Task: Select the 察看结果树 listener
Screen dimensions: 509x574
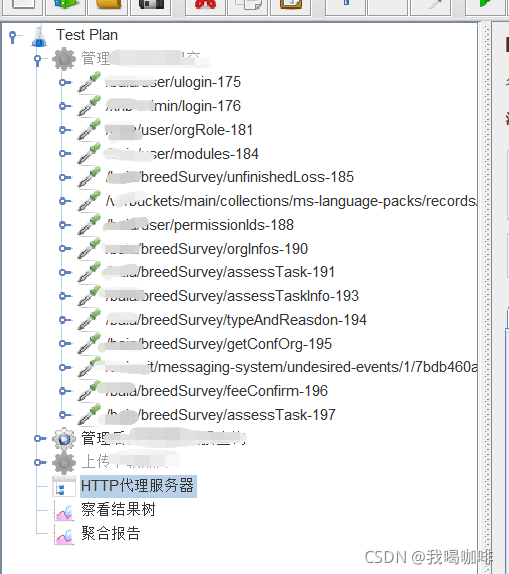Action: point(118,510)
